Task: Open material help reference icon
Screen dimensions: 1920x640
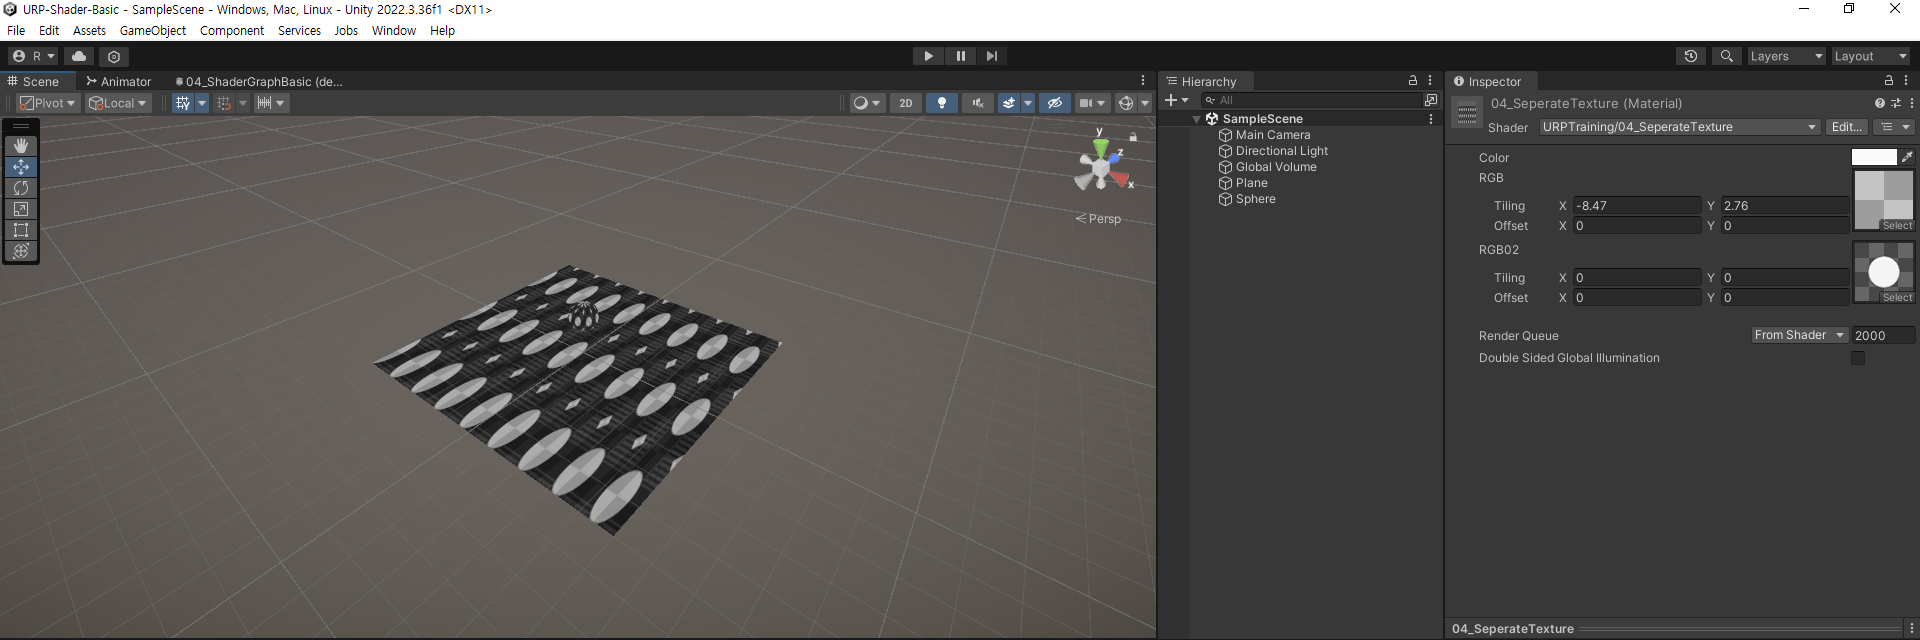Action: pos(1880,103)
